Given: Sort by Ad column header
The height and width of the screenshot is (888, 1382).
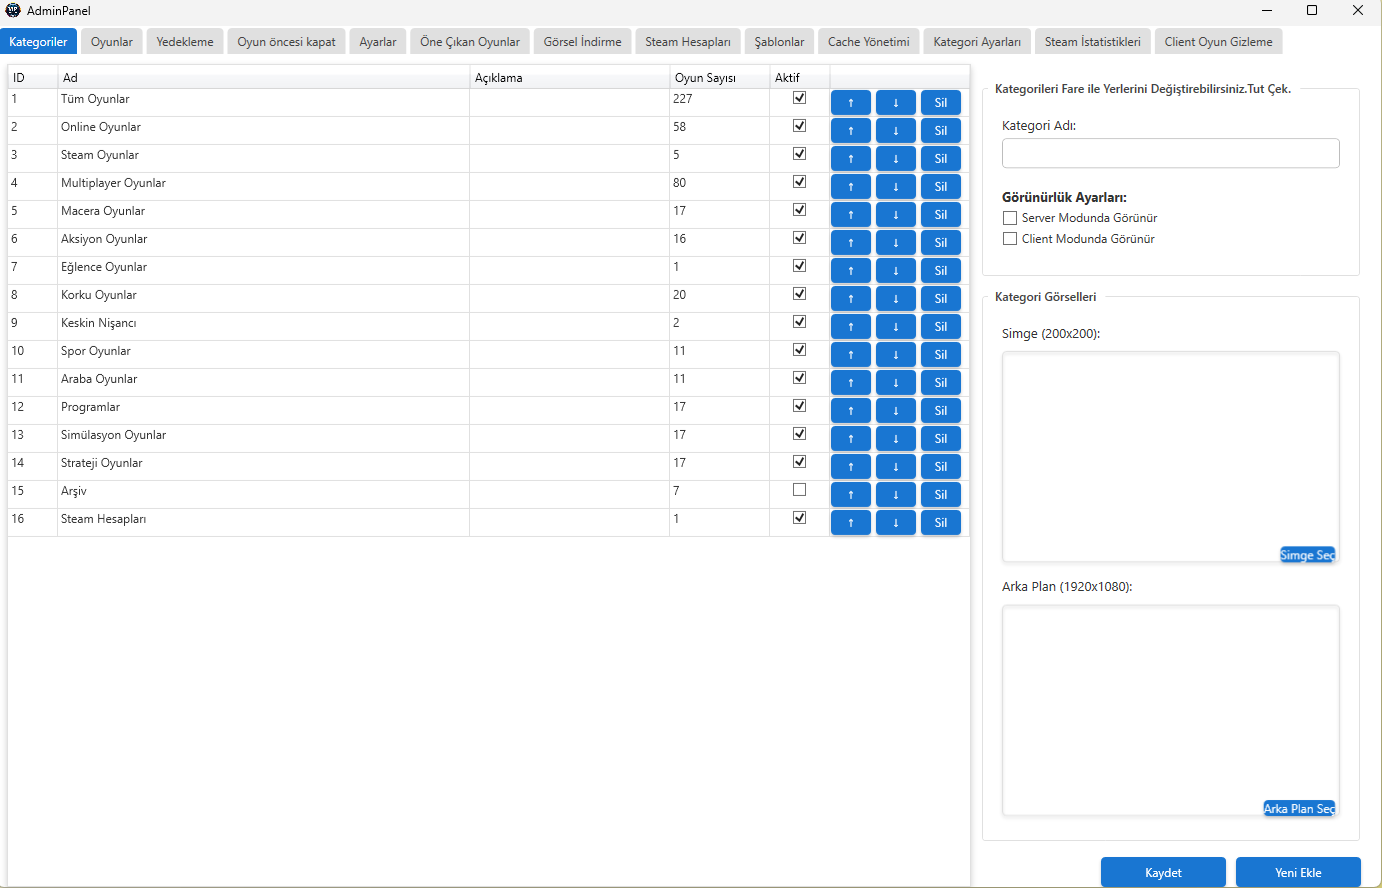Looking at the screenshot, I should pyautogui.click(x=264, y=77).
